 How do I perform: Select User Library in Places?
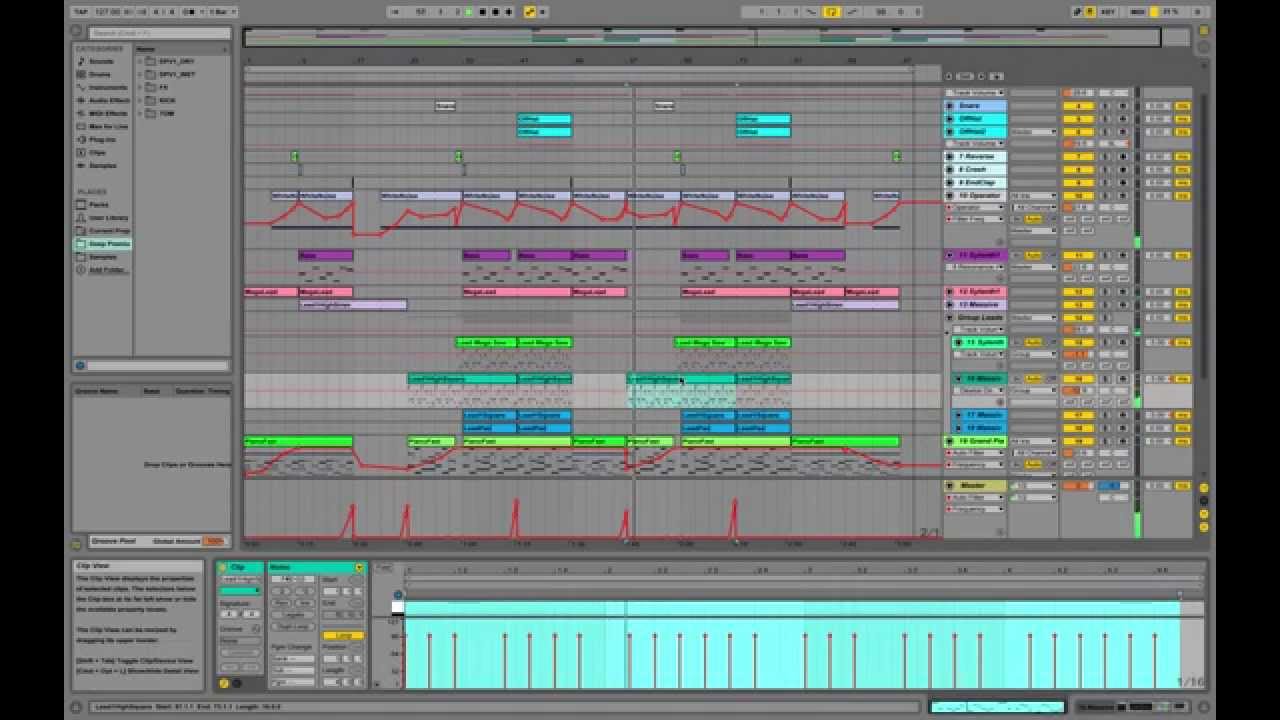click(x=107, y=217)
